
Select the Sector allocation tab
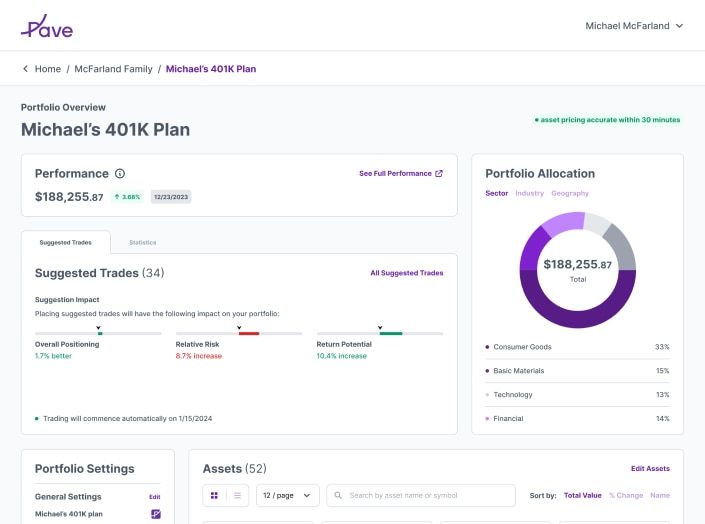point(496,193)
